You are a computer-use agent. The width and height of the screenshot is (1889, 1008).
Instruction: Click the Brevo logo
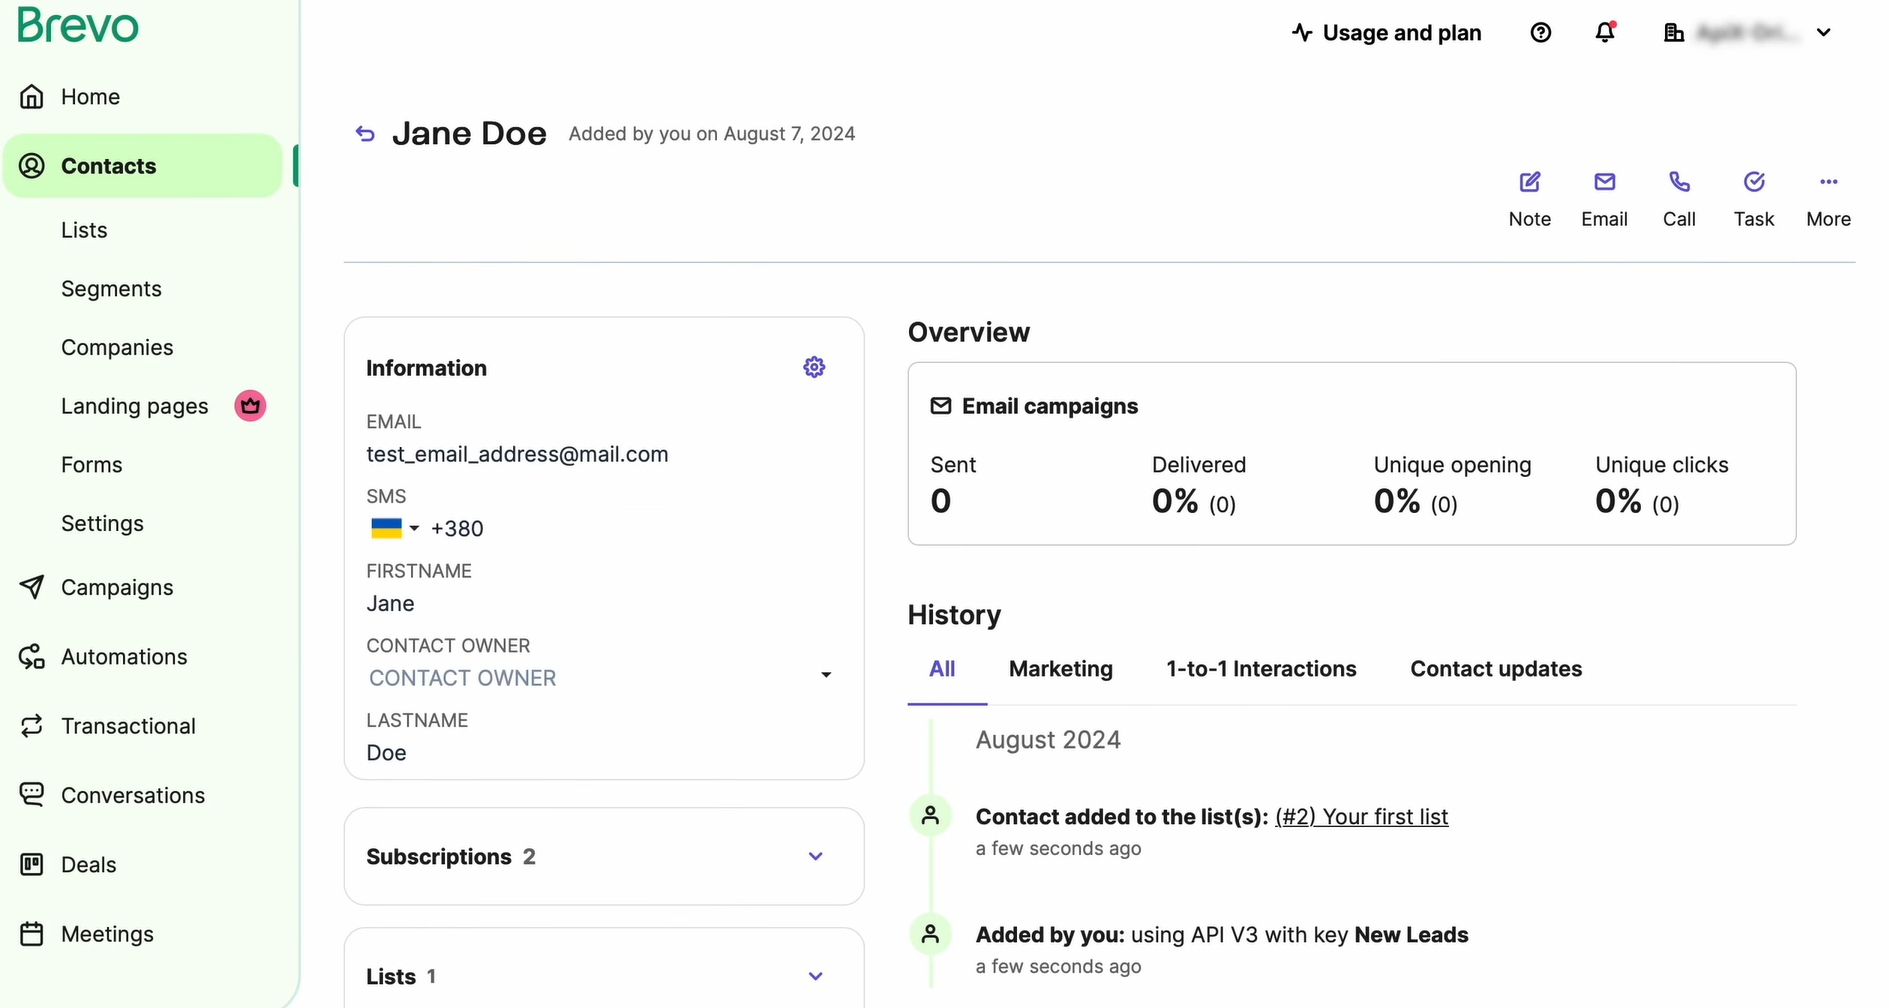coord(78,25)
